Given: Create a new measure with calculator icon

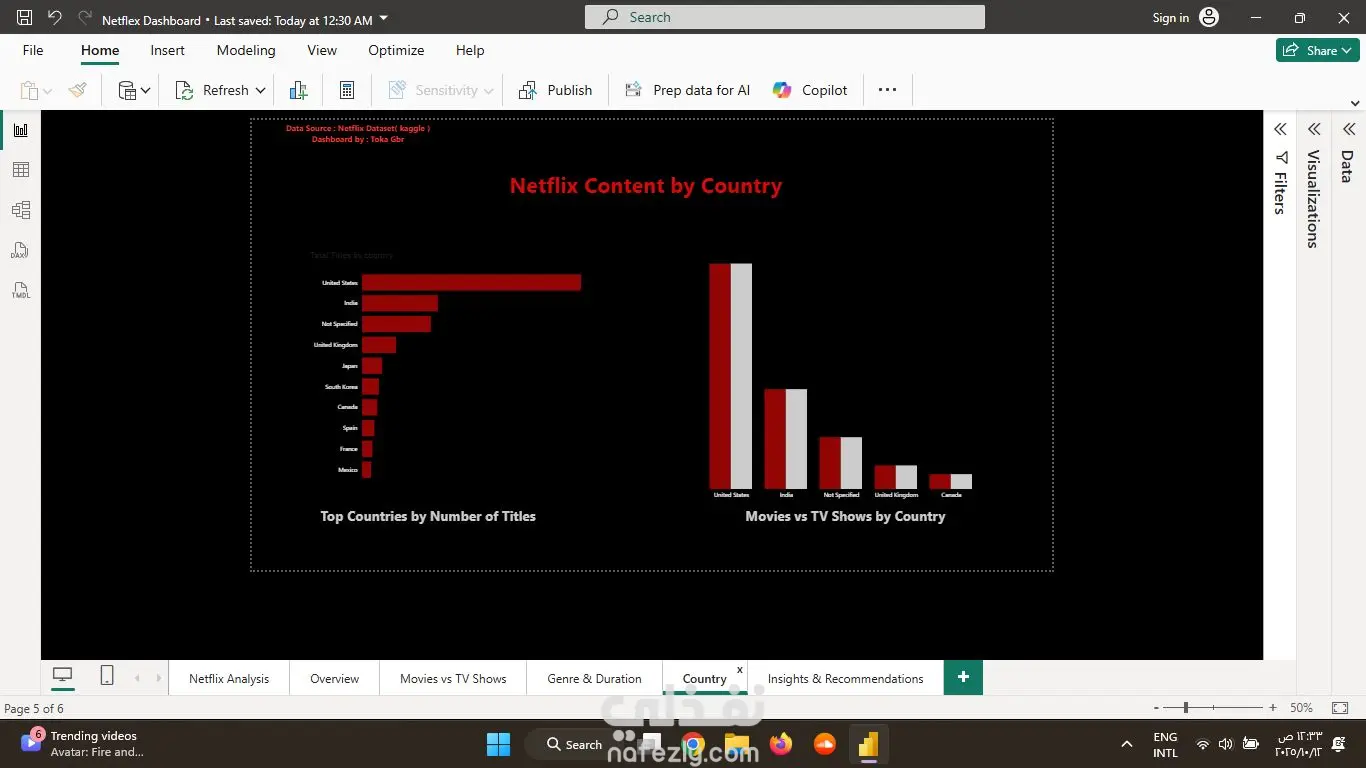Looking at the screenshot, I should (x=347, y=90).
